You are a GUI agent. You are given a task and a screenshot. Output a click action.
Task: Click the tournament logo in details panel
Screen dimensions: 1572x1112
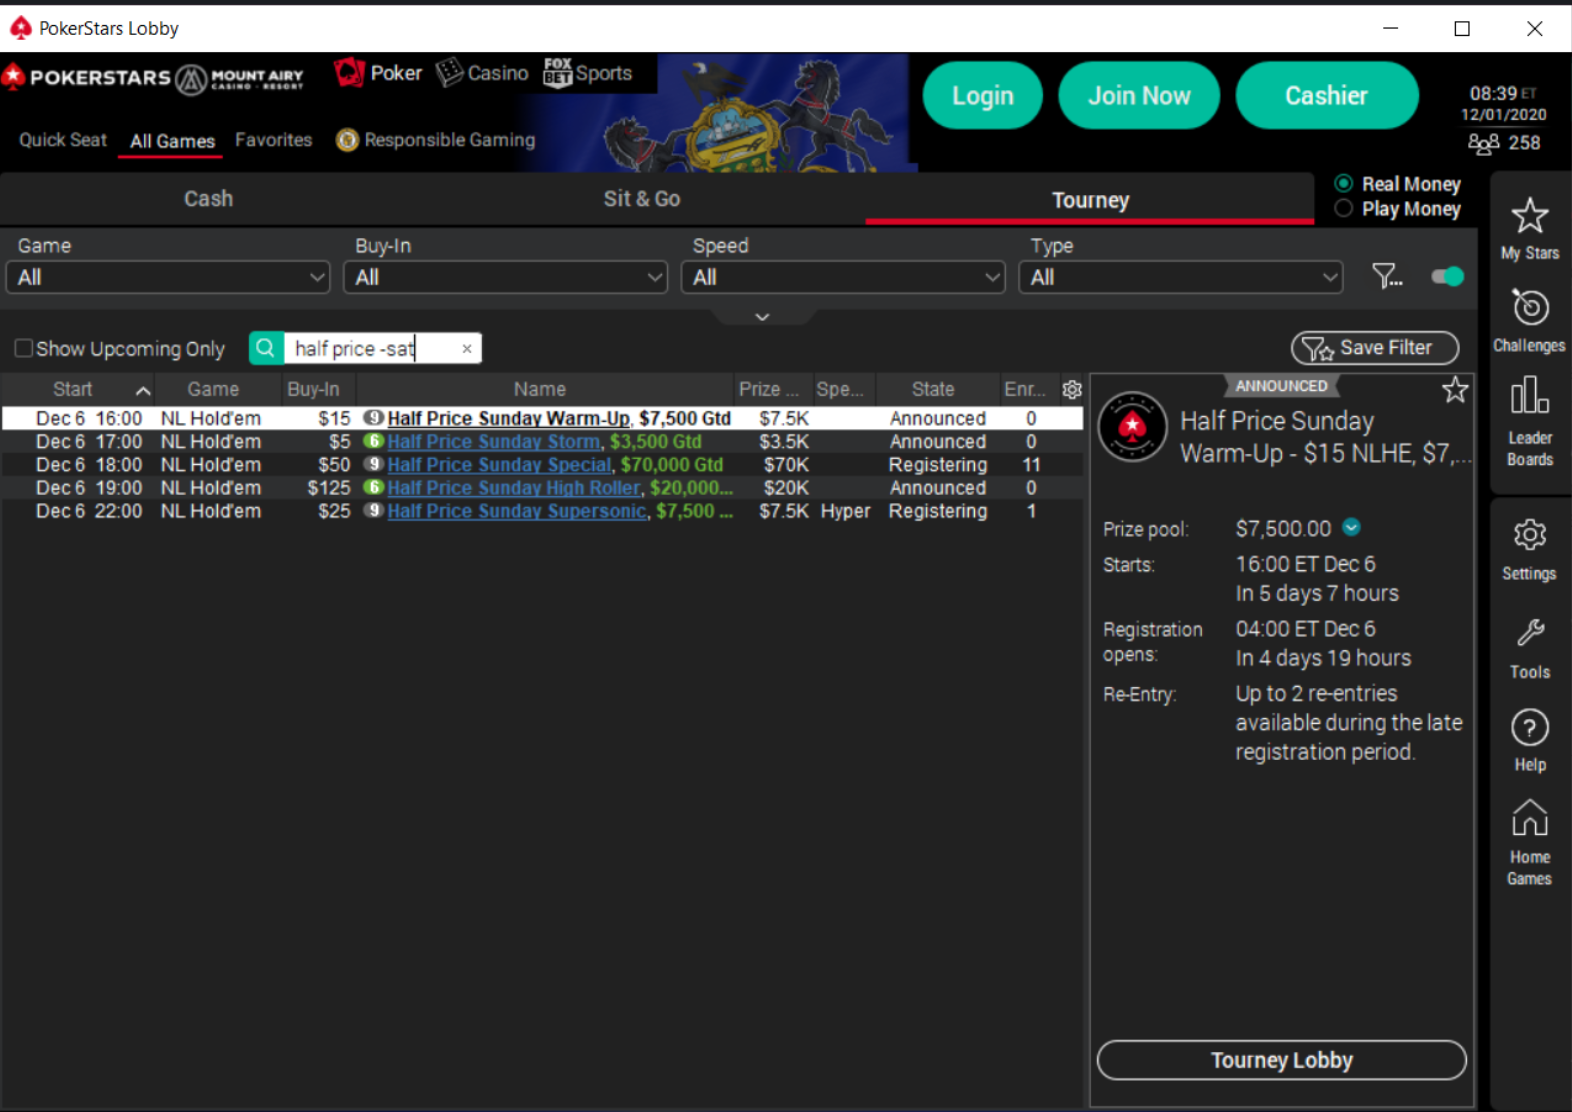click(x=1132, y=427)
